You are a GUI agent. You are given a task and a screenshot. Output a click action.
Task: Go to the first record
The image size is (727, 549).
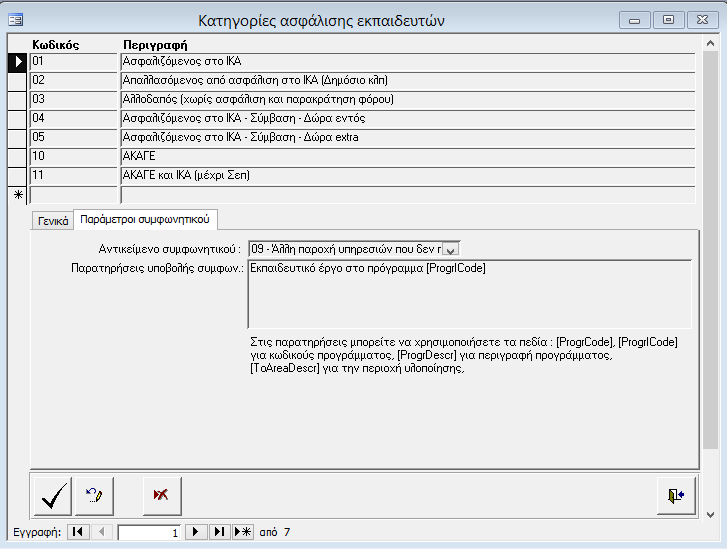pyautogui.click(x=78, y=532)
